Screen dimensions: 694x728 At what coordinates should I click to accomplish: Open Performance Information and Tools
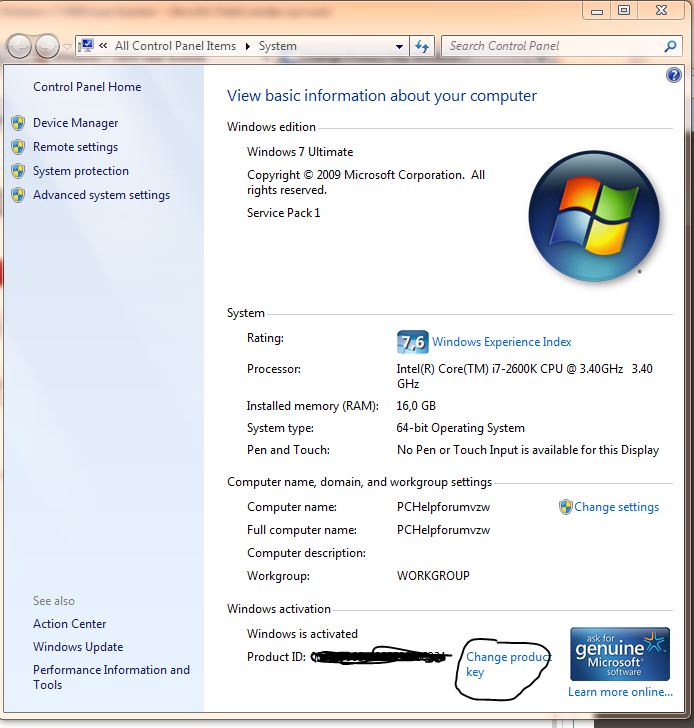tap(111, 677)
